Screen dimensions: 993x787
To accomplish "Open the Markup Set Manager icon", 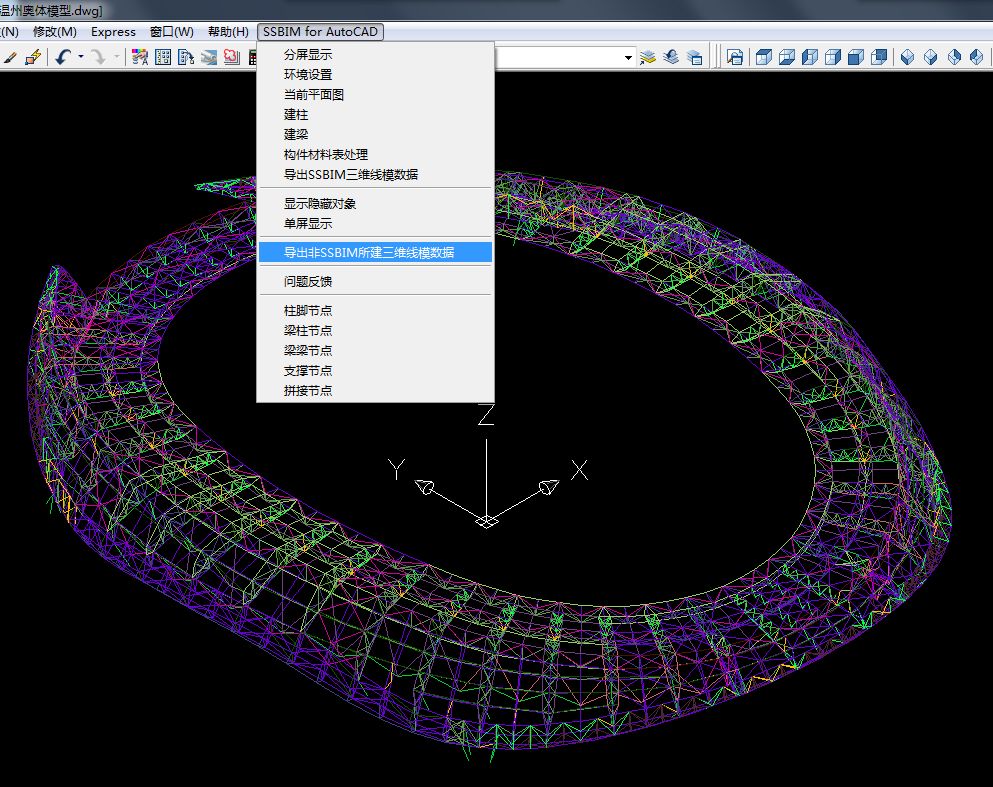I will [232, 58].
